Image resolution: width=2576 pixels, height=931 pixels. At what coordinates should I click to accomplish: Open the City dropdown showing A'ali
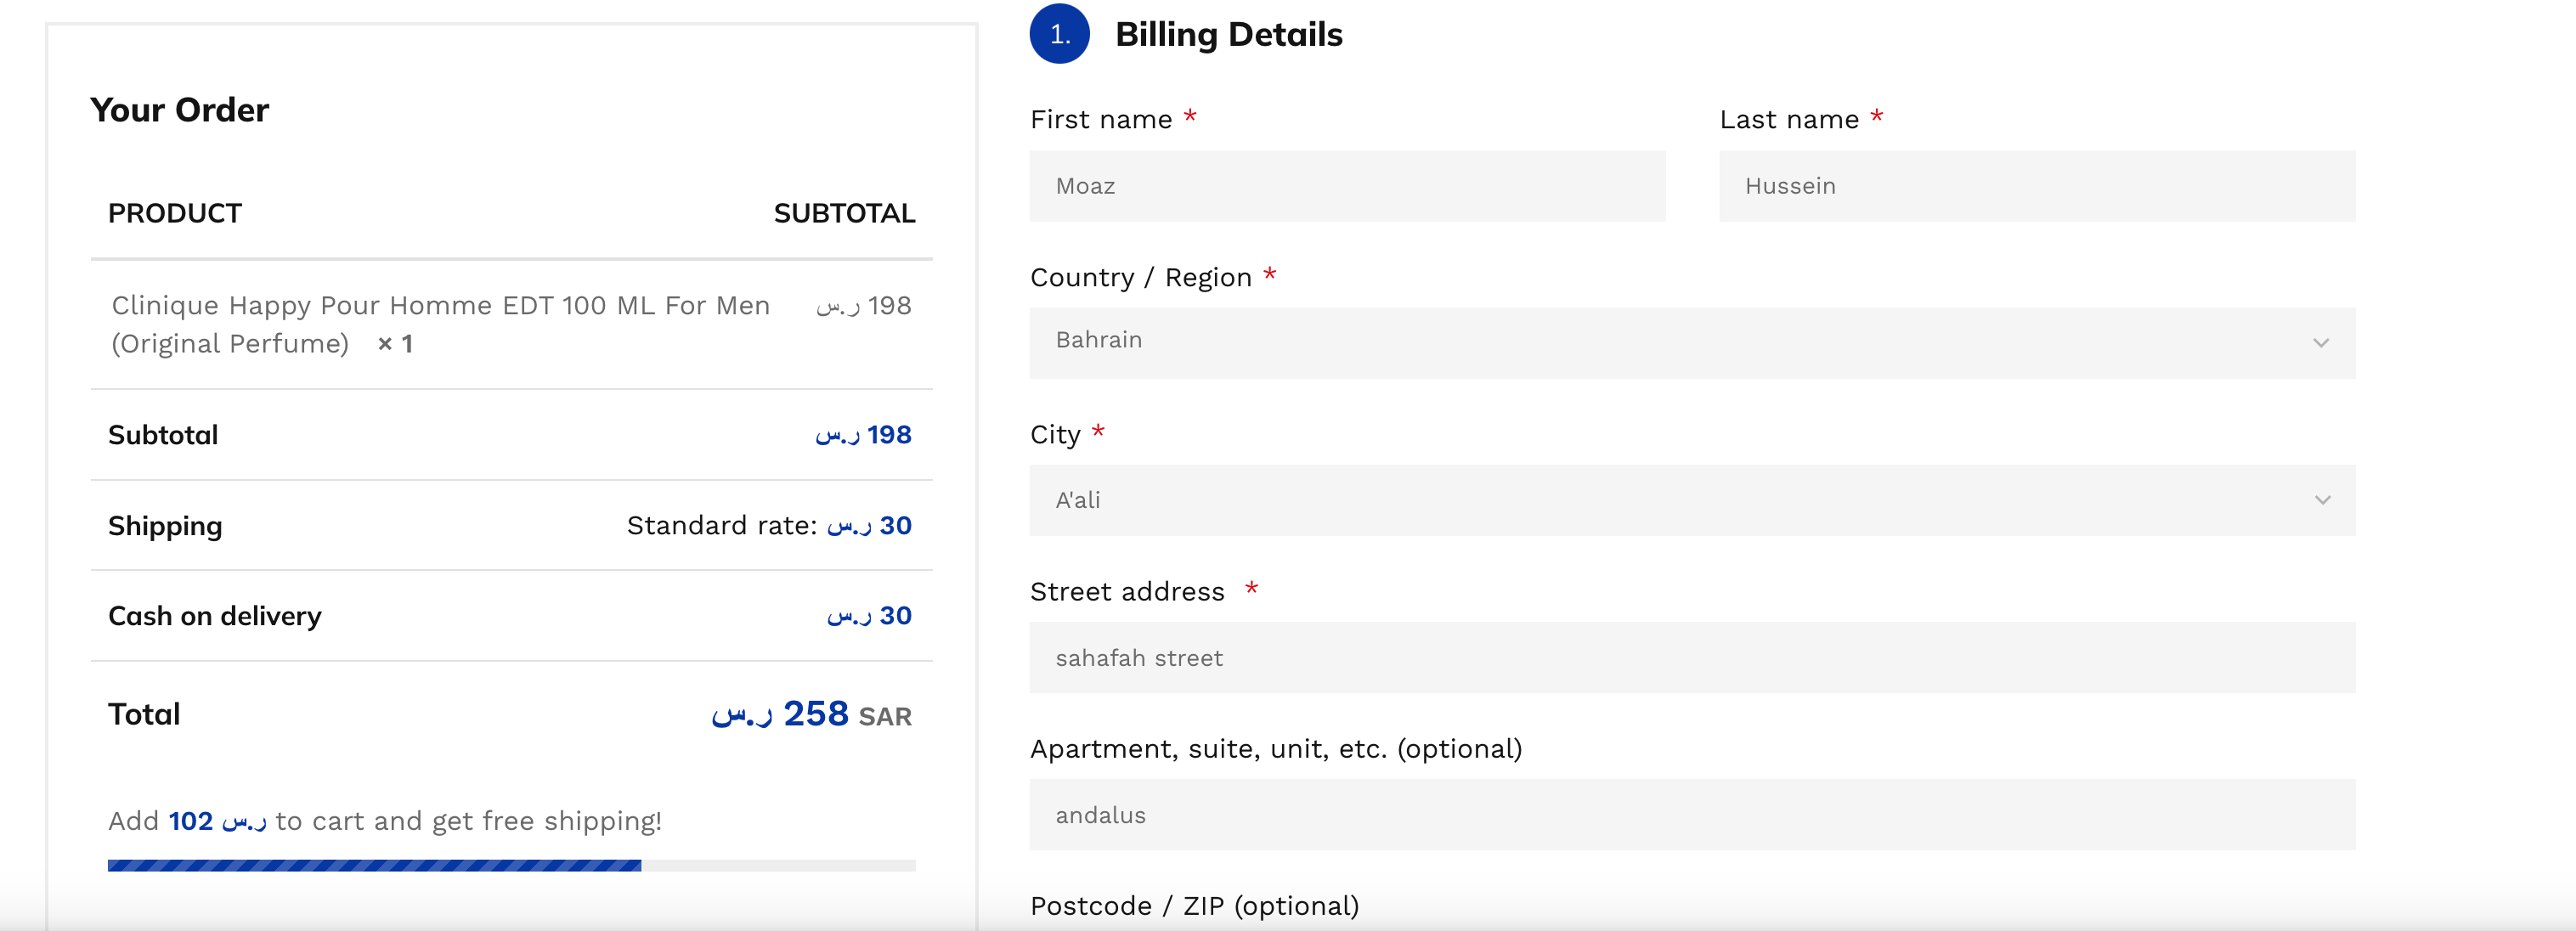(1692, 500)
